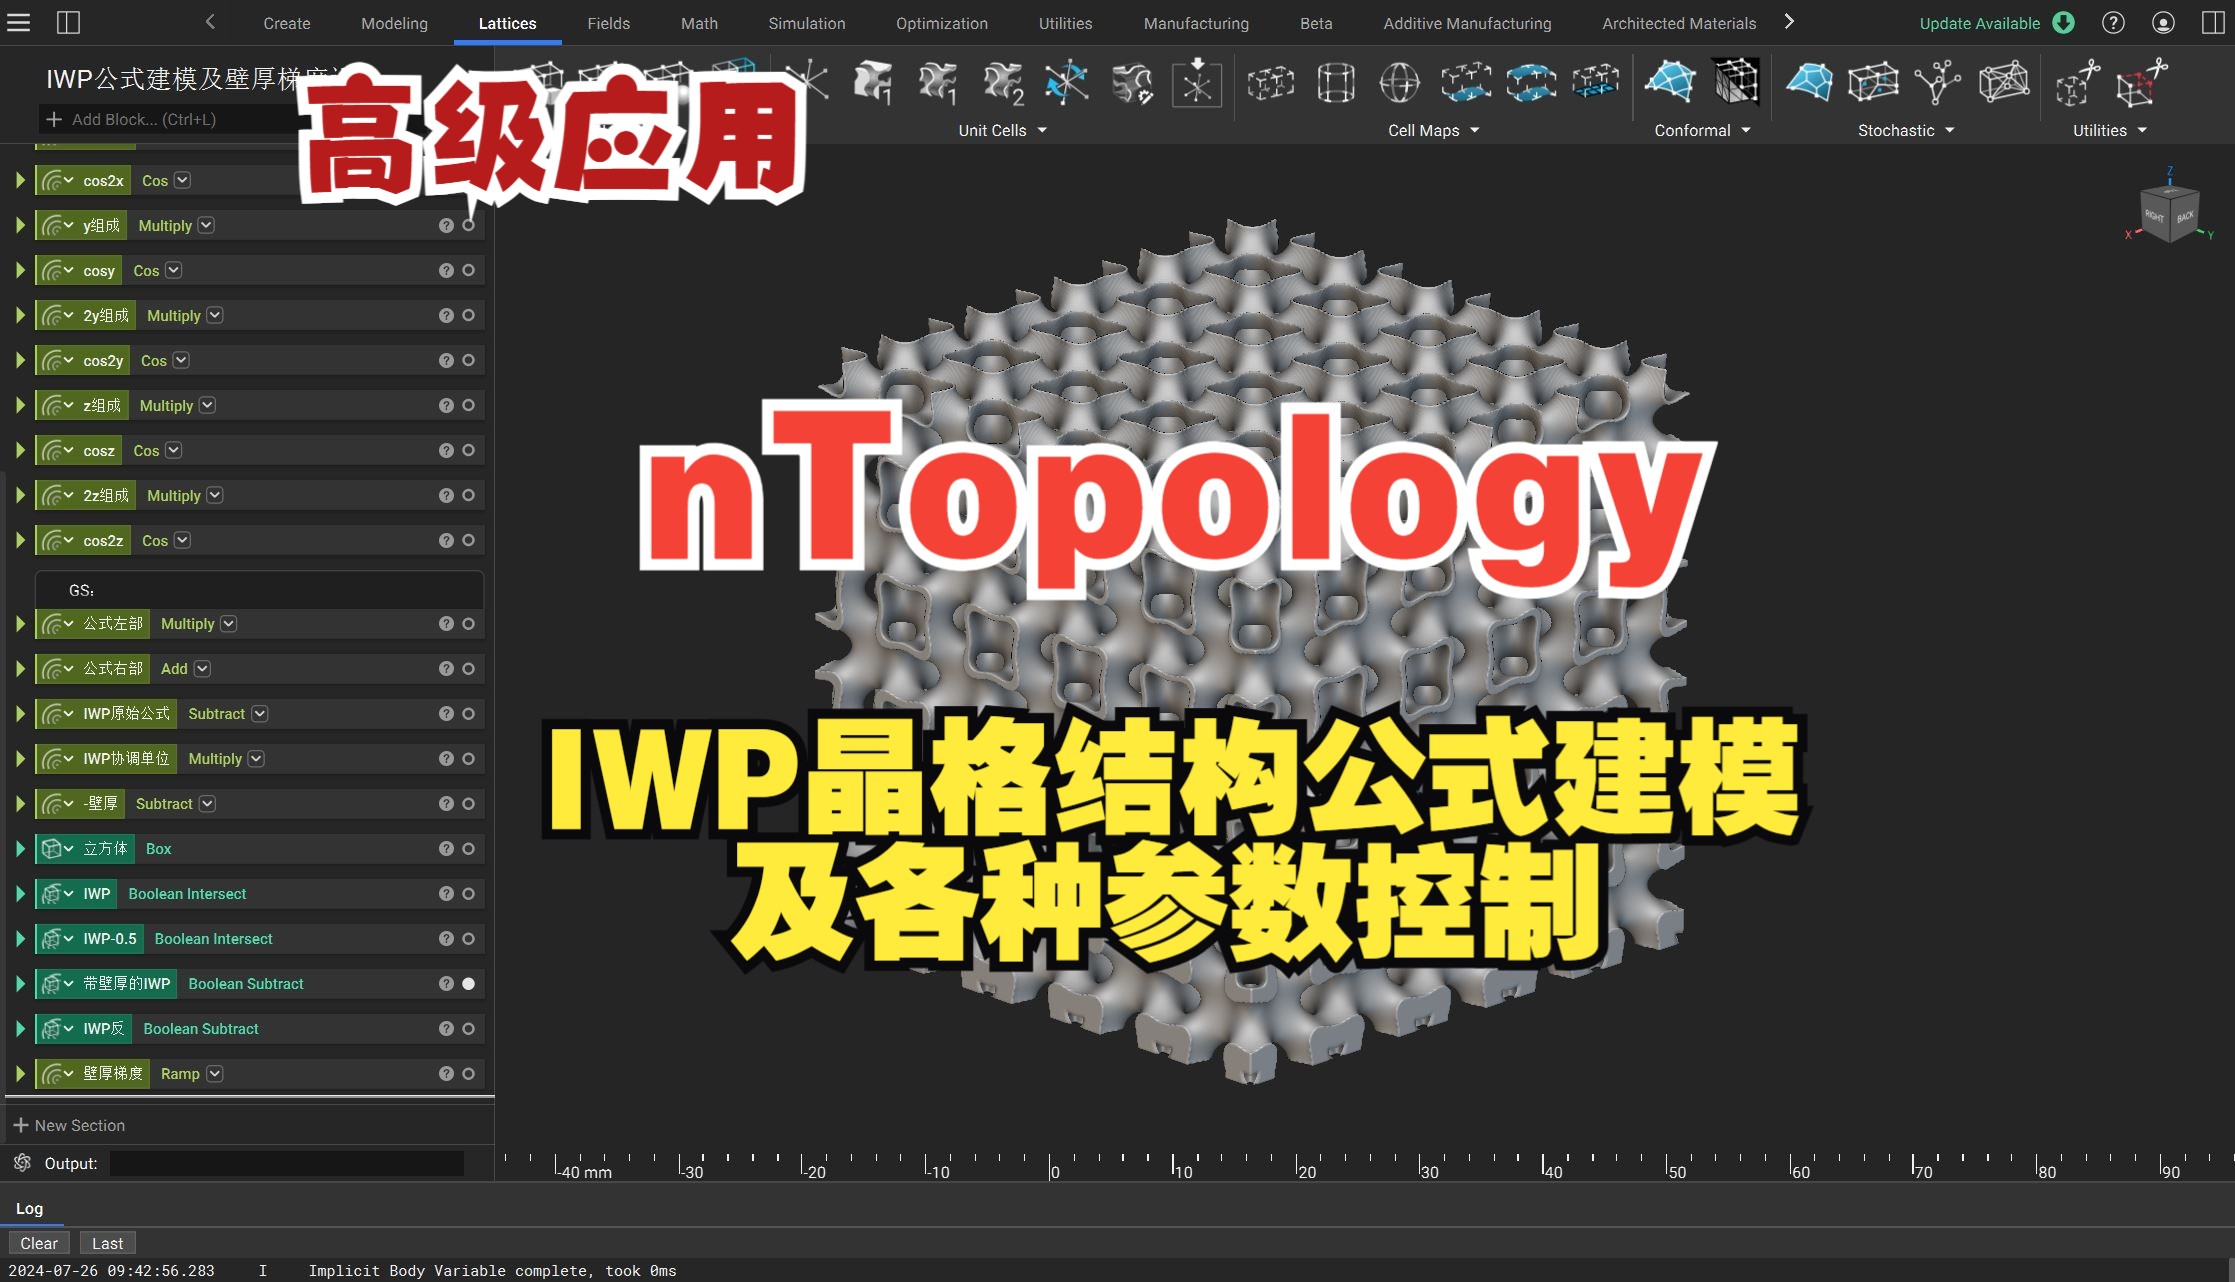Click the view orientation cube
The height and width of the screenshot is (1282, 2235).
2168,213
